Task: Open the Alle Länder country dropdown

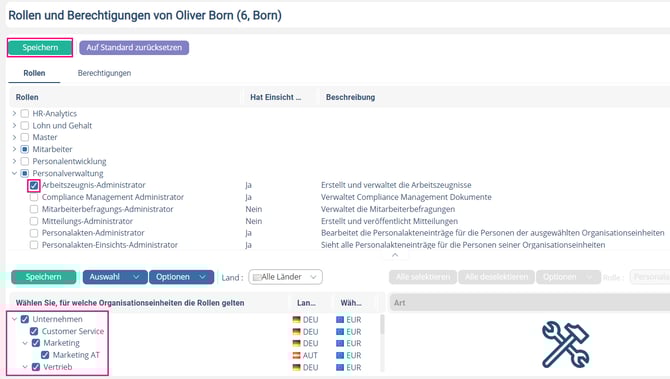Action: [x=285, y=277]
